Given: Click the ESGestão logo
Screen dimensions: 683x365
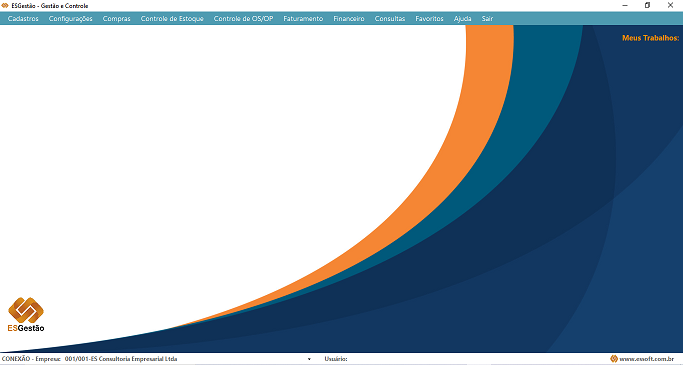Looking at the screenshot, I should point(26,314).
